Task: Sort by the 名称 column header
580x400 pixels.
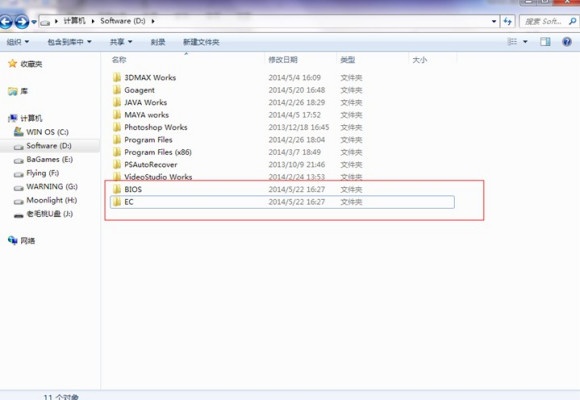Action: click(119, 60)
